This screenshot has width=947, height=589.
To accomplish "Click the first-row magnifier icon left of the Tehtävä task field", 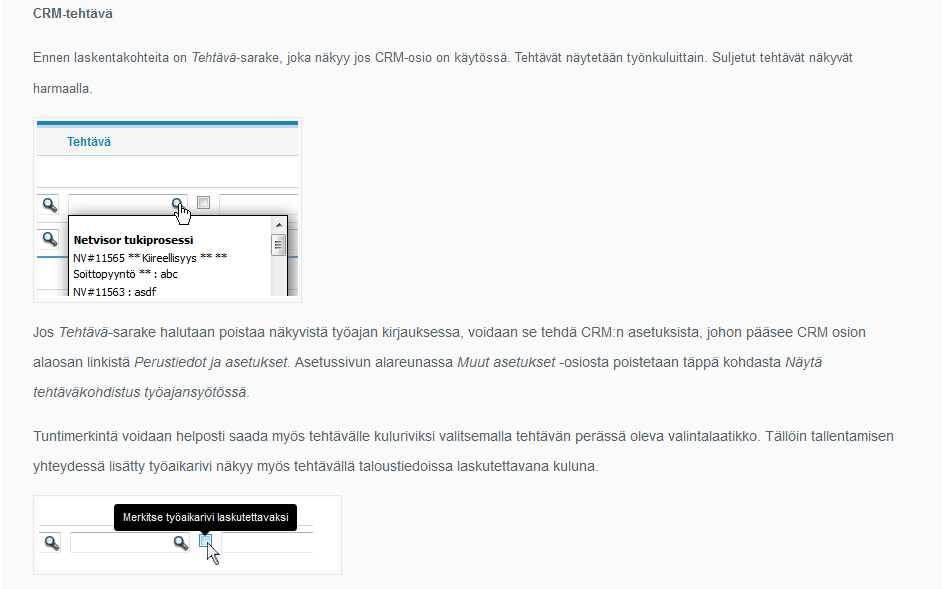I will (50, 205).
